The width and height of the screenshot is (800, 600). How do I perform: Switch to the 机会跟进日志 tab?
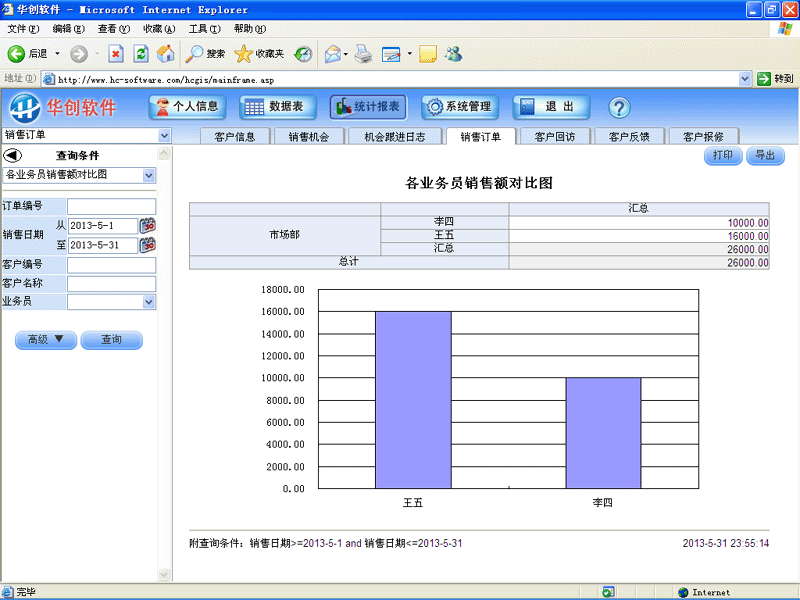(x=394, y=137)
